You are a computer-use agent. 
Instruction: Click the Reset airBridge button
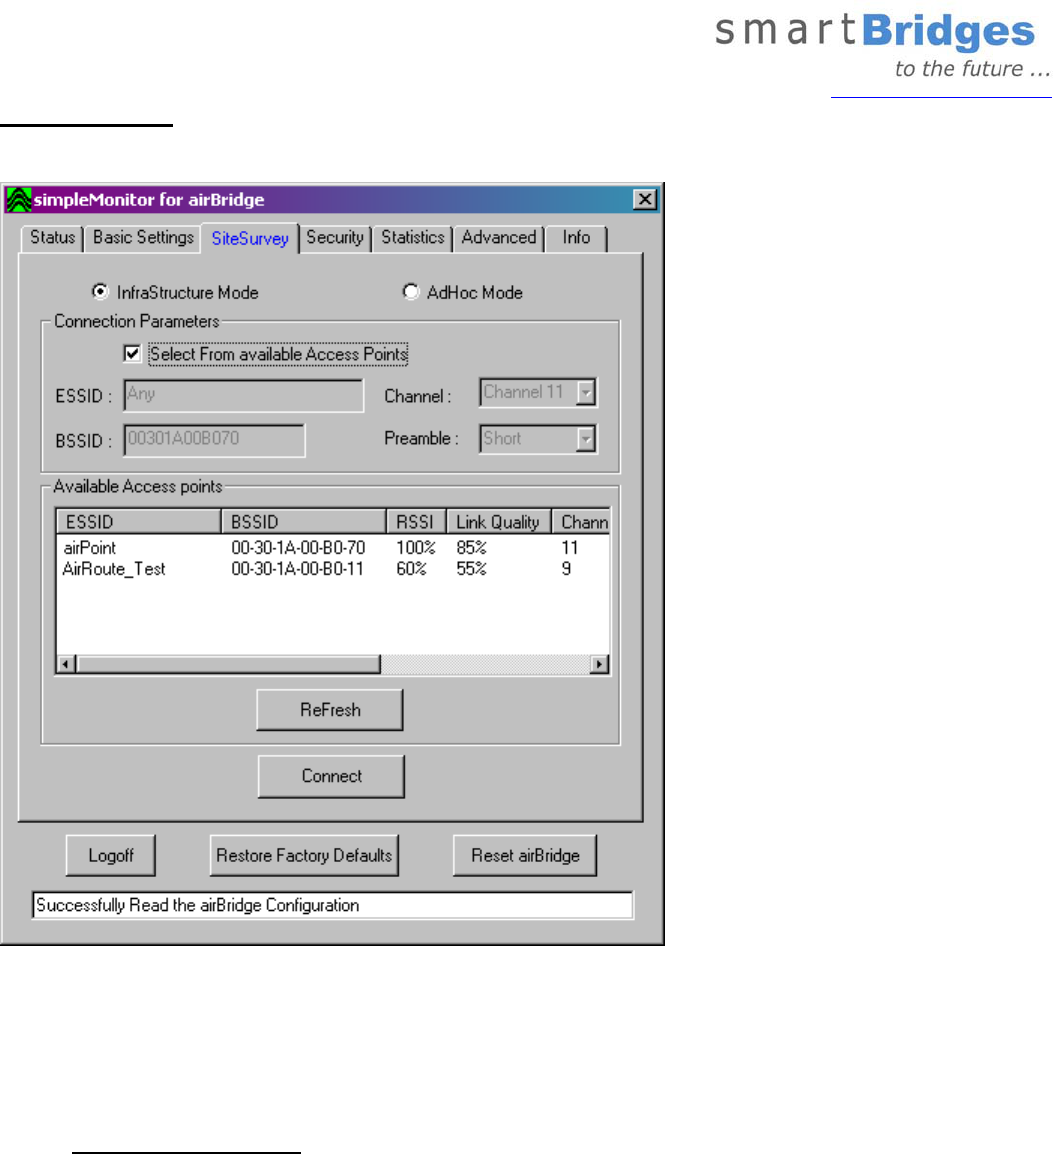525,855
